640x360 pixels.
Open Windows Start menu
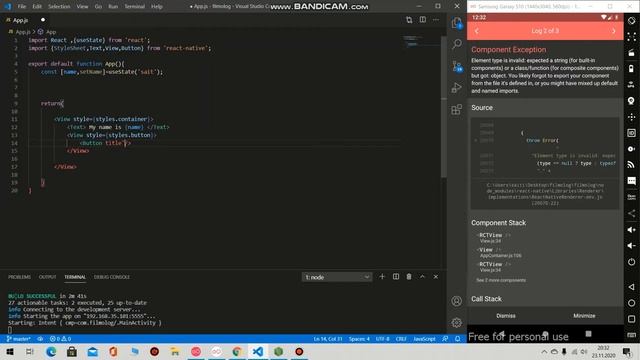click(10, 352)
